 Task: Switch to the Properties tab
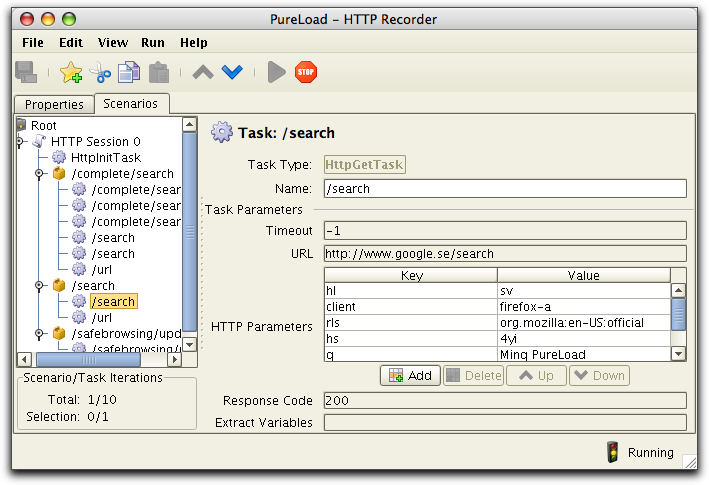[x=54, y=104]
